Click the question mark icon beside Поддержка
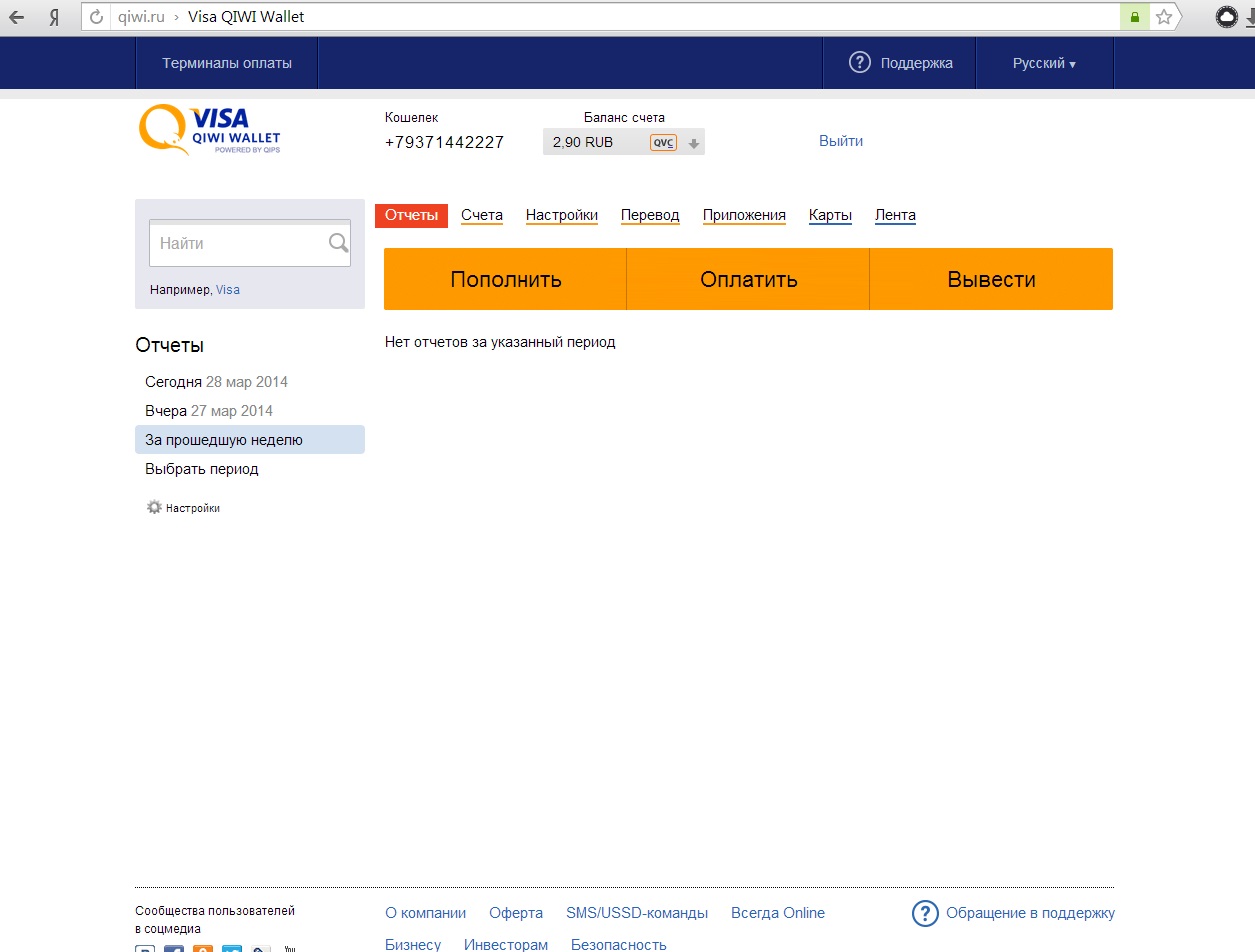The width and height of the screenshot is (1255, 952). [859, 63]
